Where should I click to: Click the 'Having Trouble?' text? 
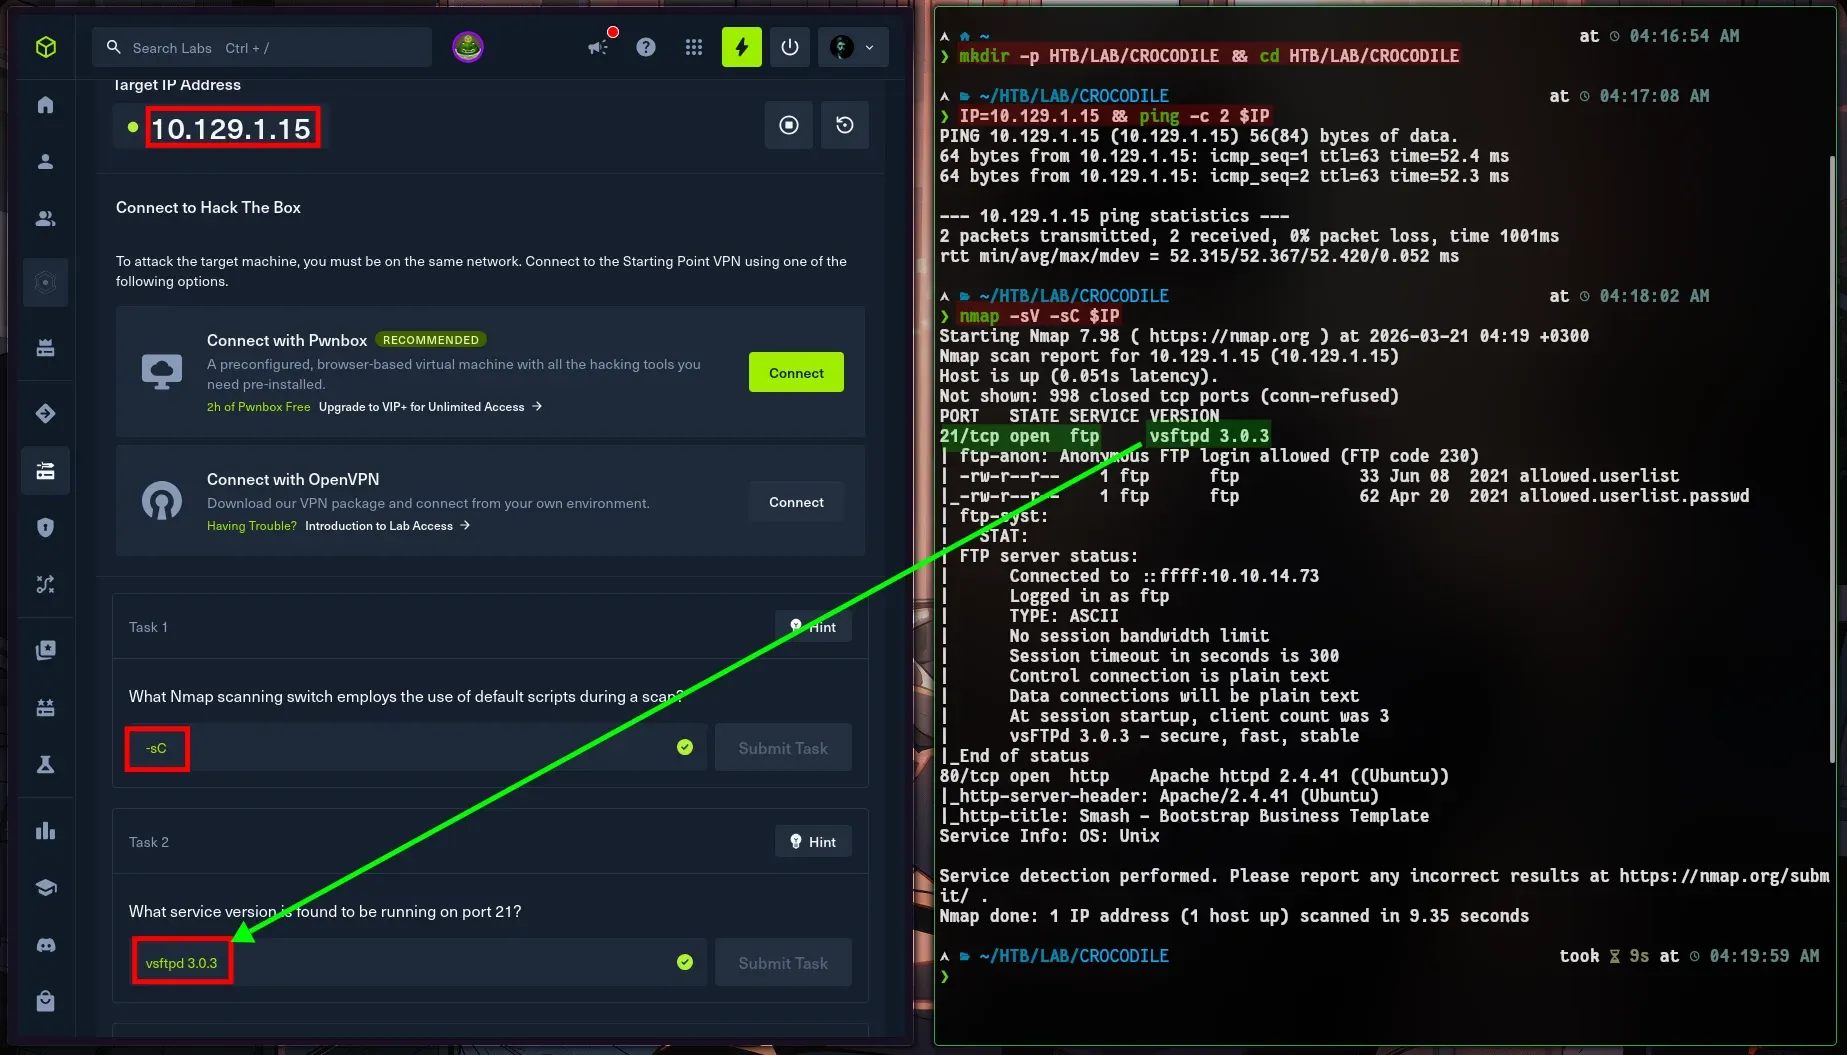(252, 526)
